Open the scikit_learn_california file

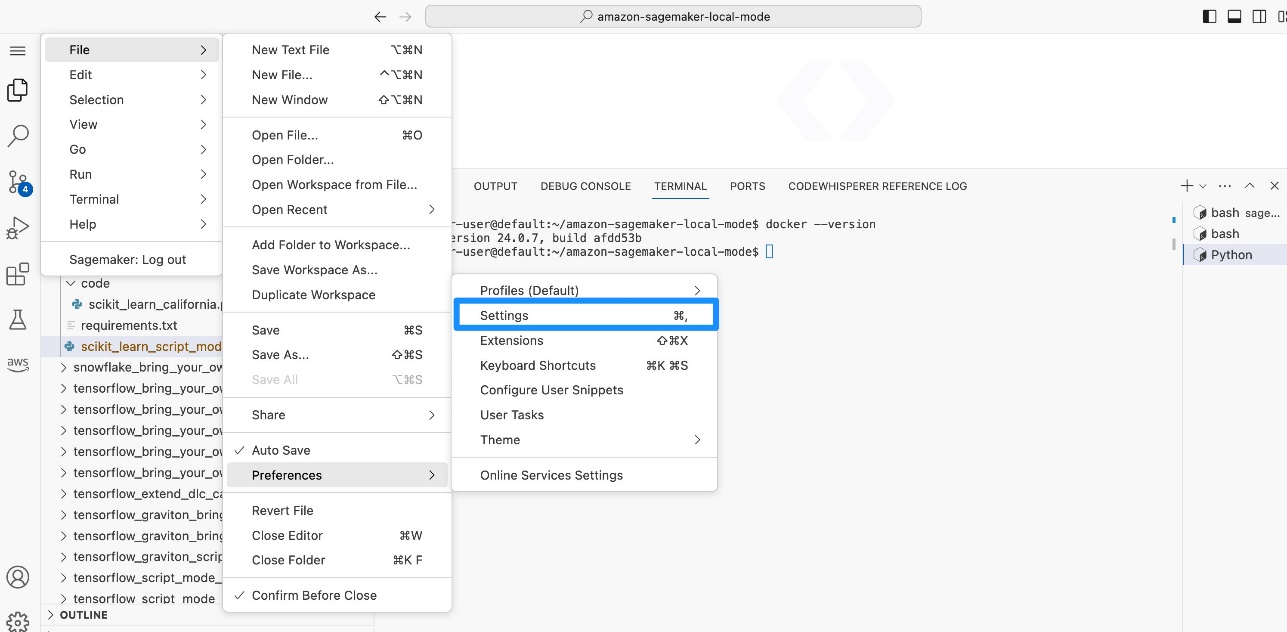pyautogui.click(x=155, y=304)
